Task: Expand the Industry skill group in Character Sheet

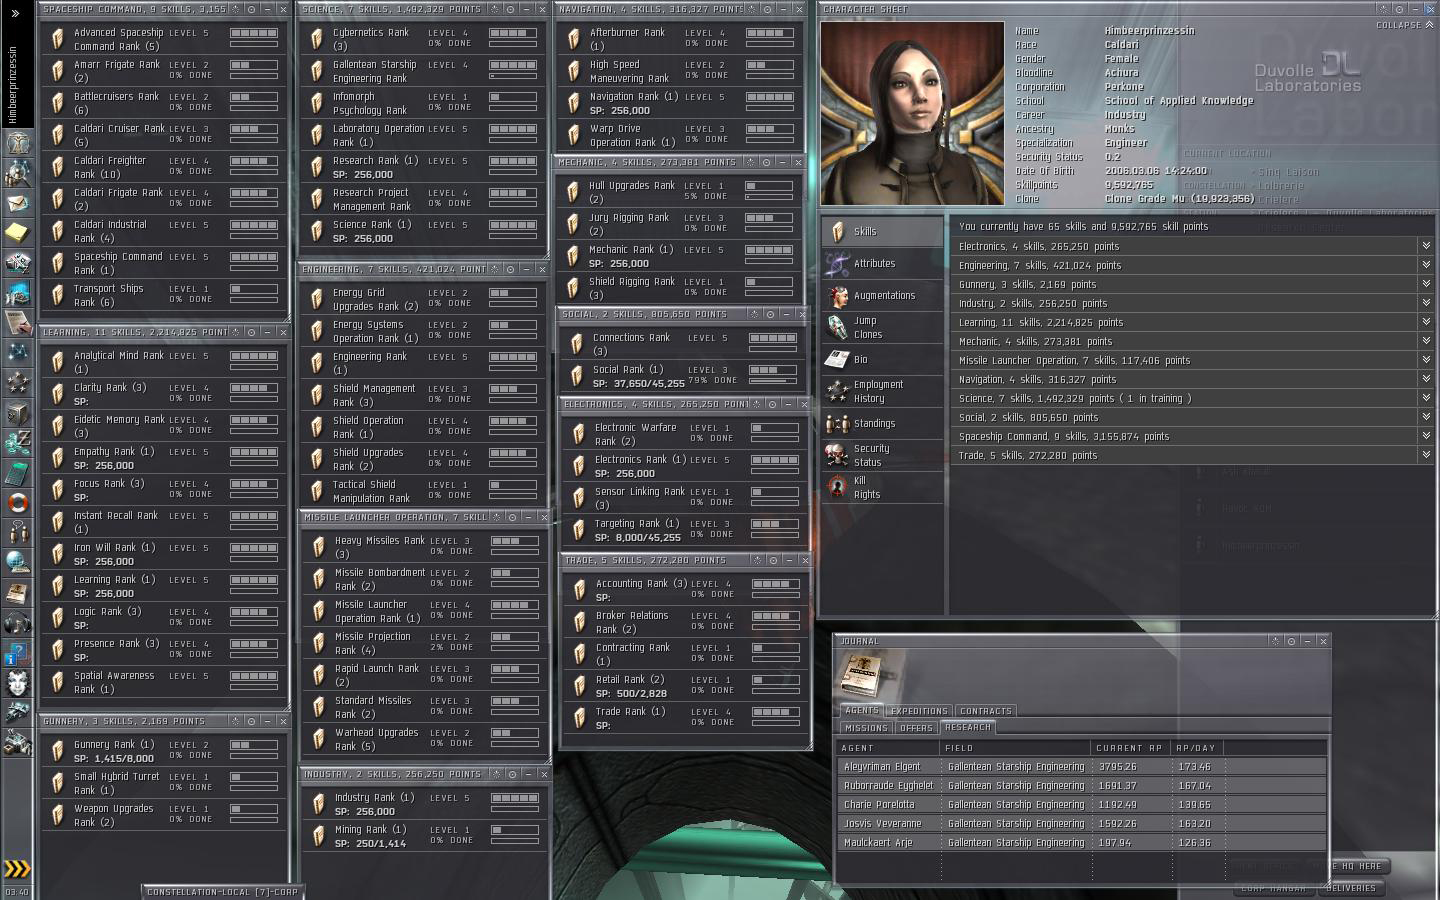Action: click(1426, 303)
